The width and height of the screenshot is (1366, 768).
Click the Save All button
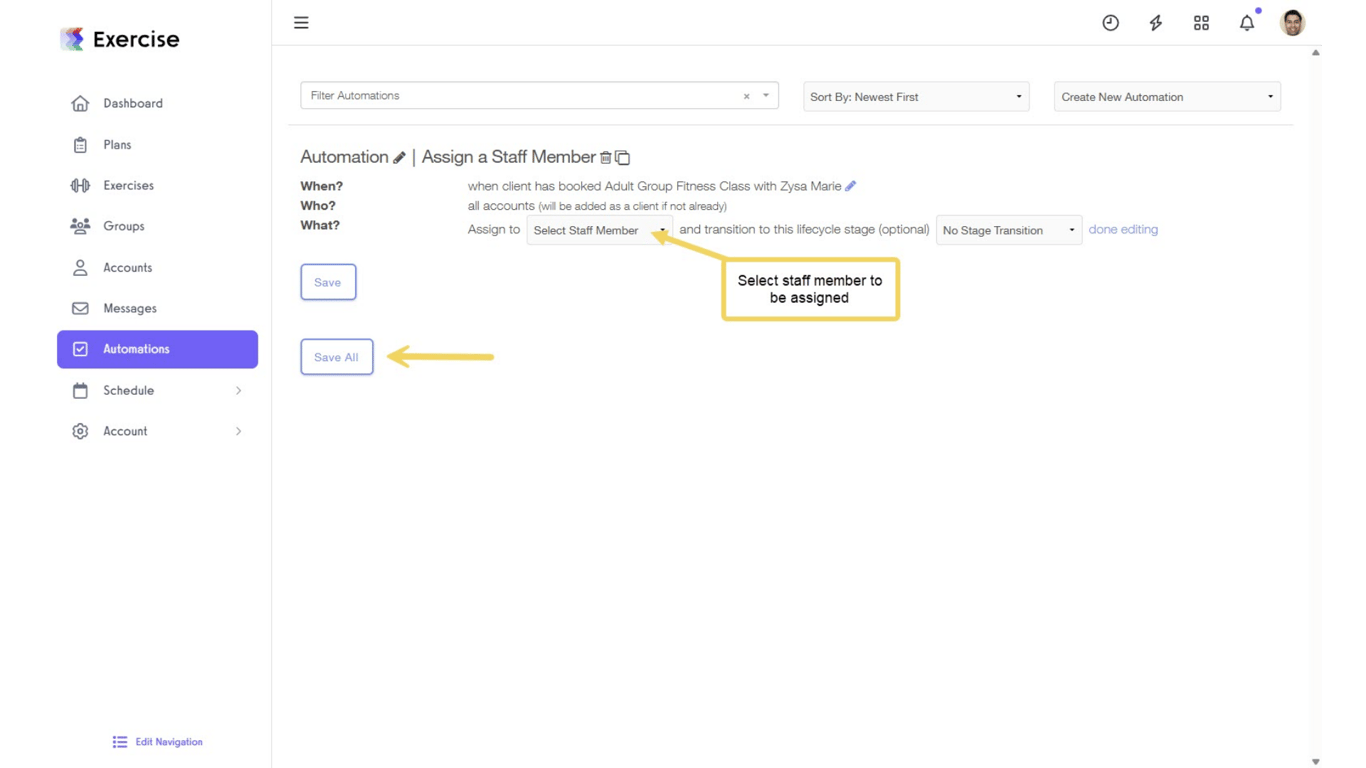click(x=336, y=356)
